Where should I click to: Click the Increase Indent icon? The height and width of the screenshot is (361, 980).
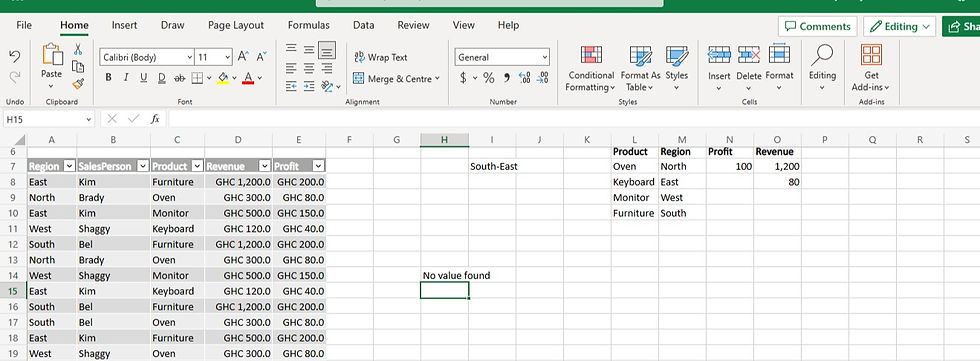click(x=309, y=86)
